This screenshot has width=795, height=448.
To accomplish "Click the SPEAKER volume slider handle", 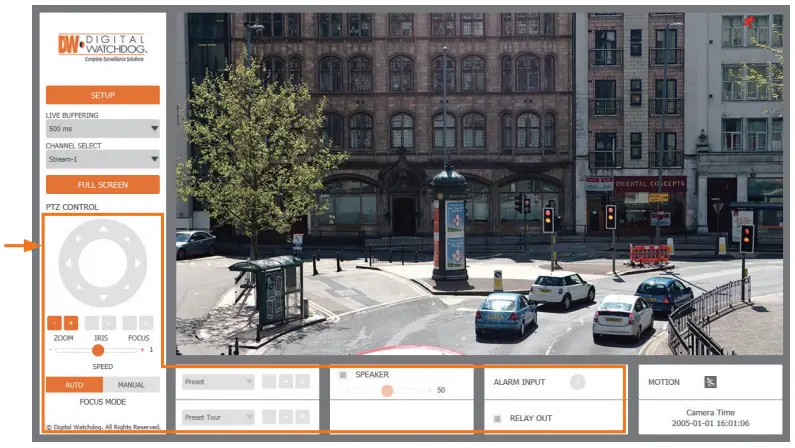I will pyautogui.click(x=387, y=390).
